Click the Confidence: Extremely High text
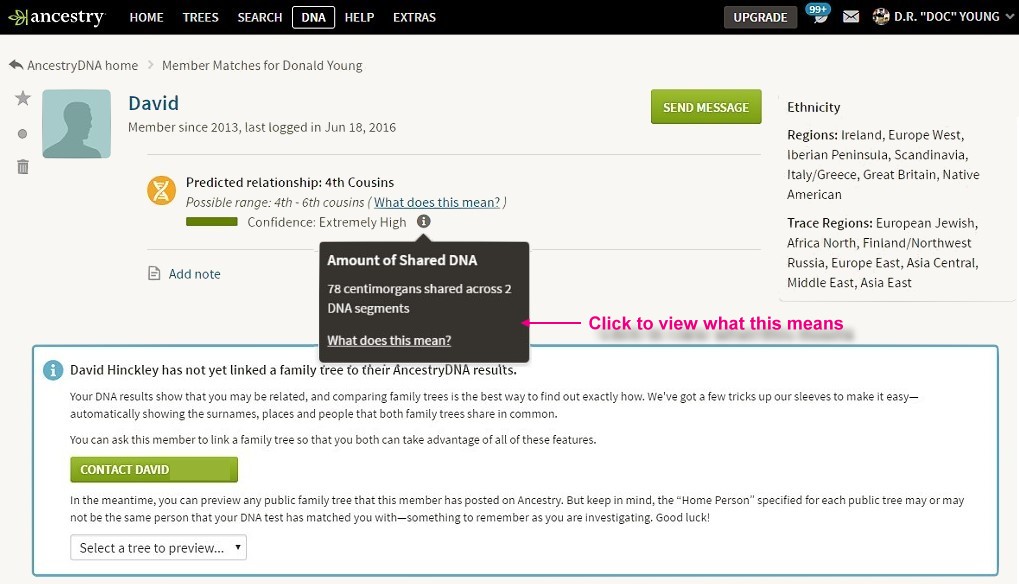This screenshot has width=1019, height=584. [327, 222]
